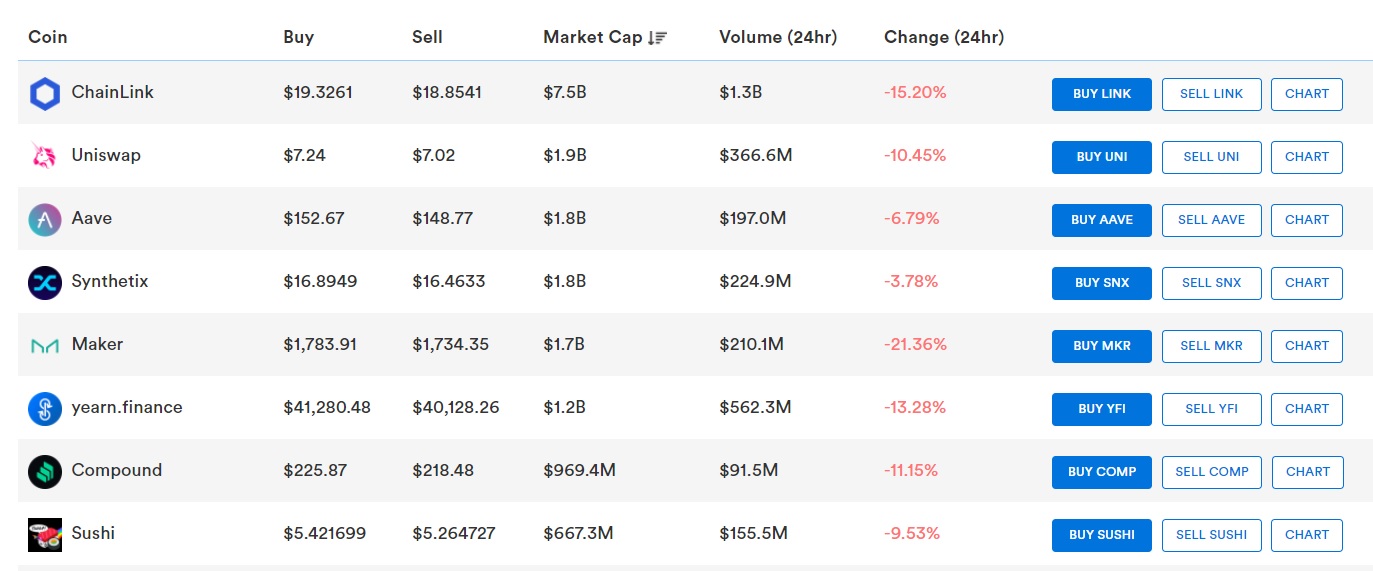
Task: Click the Change (24hr) column header
Action: pyautogui.click(x=943, y=38)
